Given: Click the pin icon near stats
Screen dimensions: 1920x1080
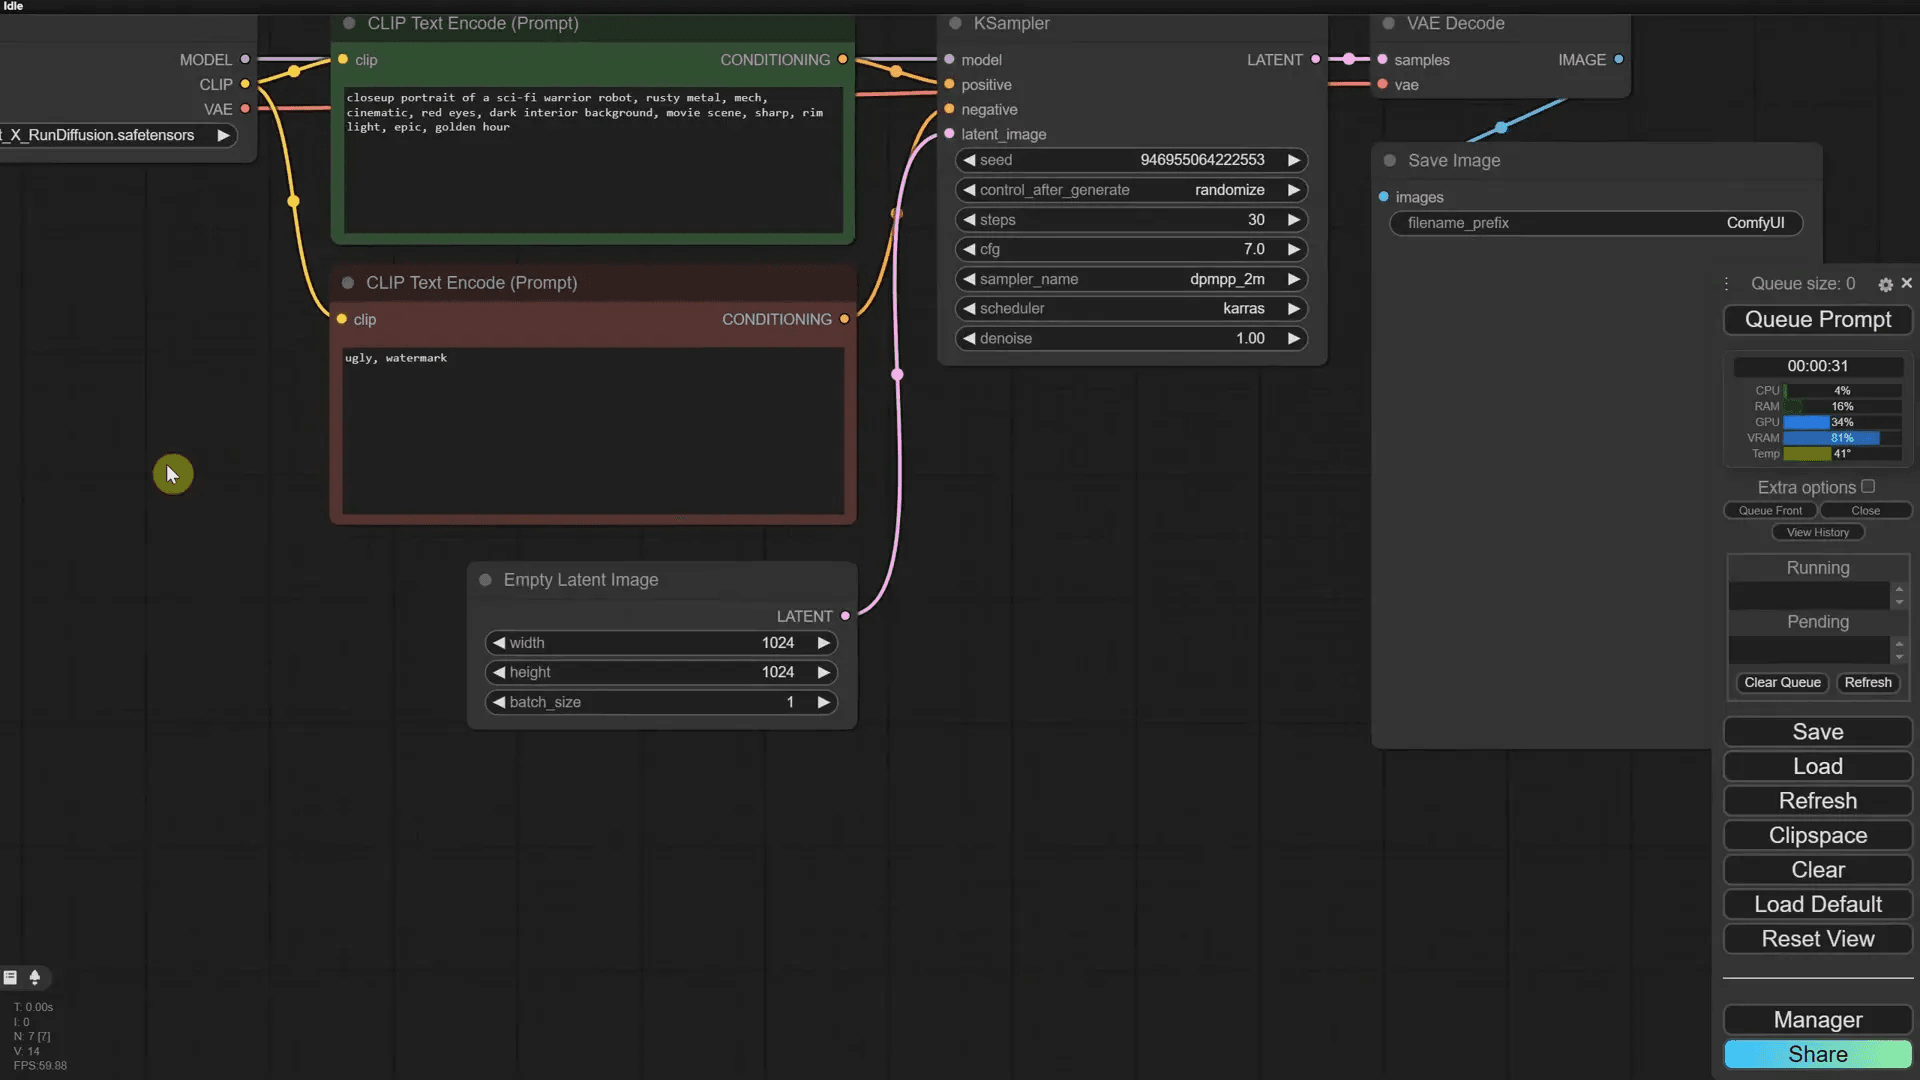Looking at the screenshot, I should pos(35,977).
